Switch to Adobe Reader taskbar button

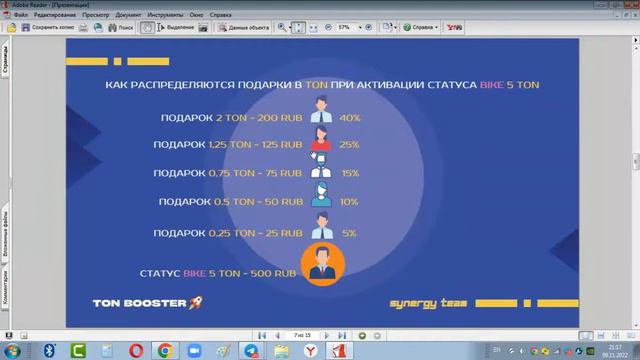[x=339, y=351]
